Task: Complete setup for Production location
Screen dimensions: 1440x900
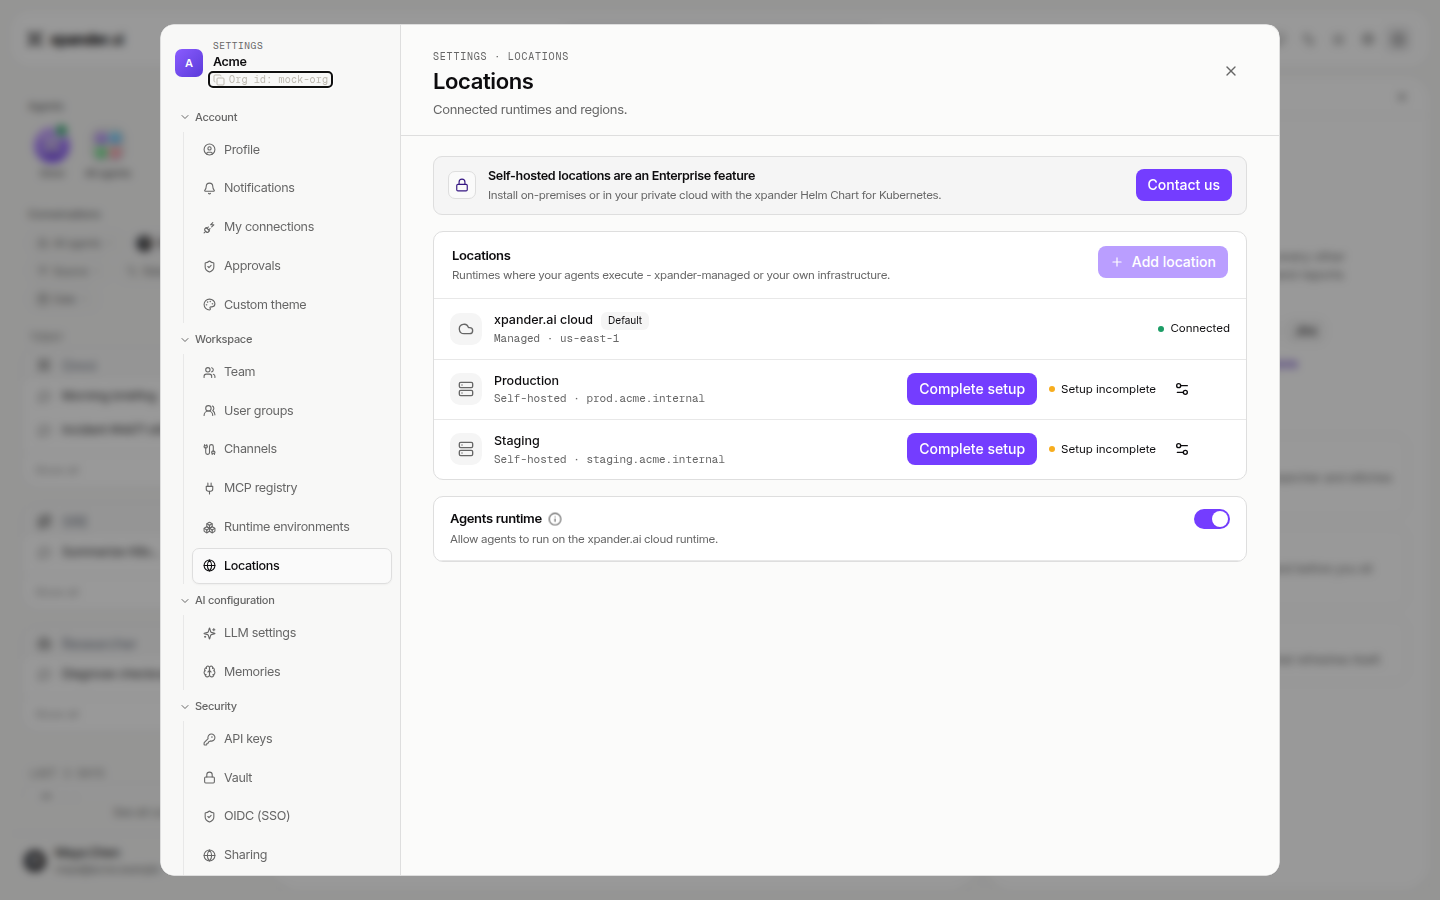Action: (x=972, y=389)
